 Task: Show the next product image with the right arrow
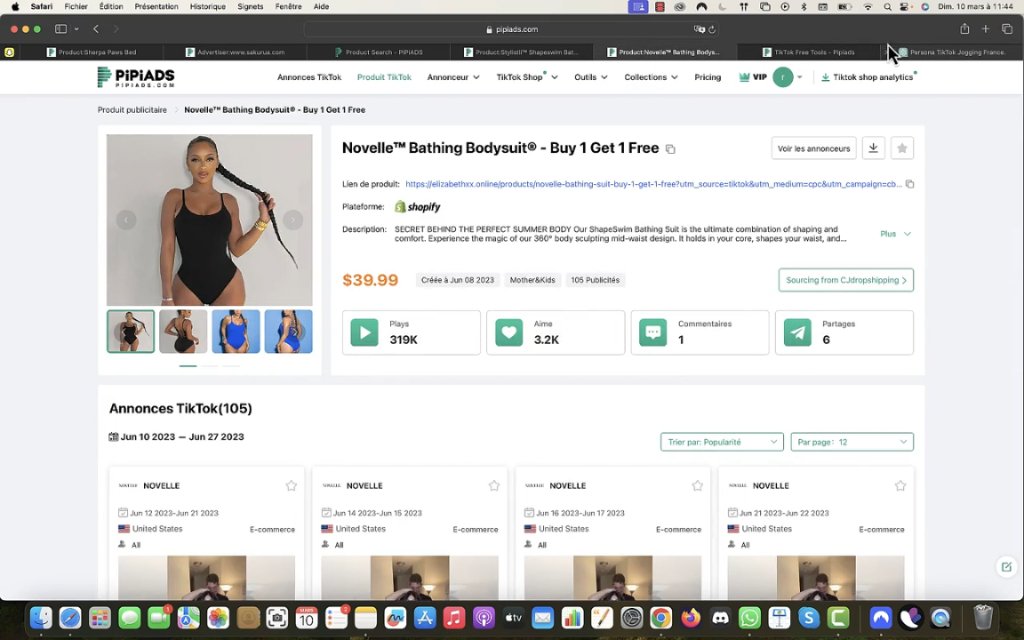point(293,220)
